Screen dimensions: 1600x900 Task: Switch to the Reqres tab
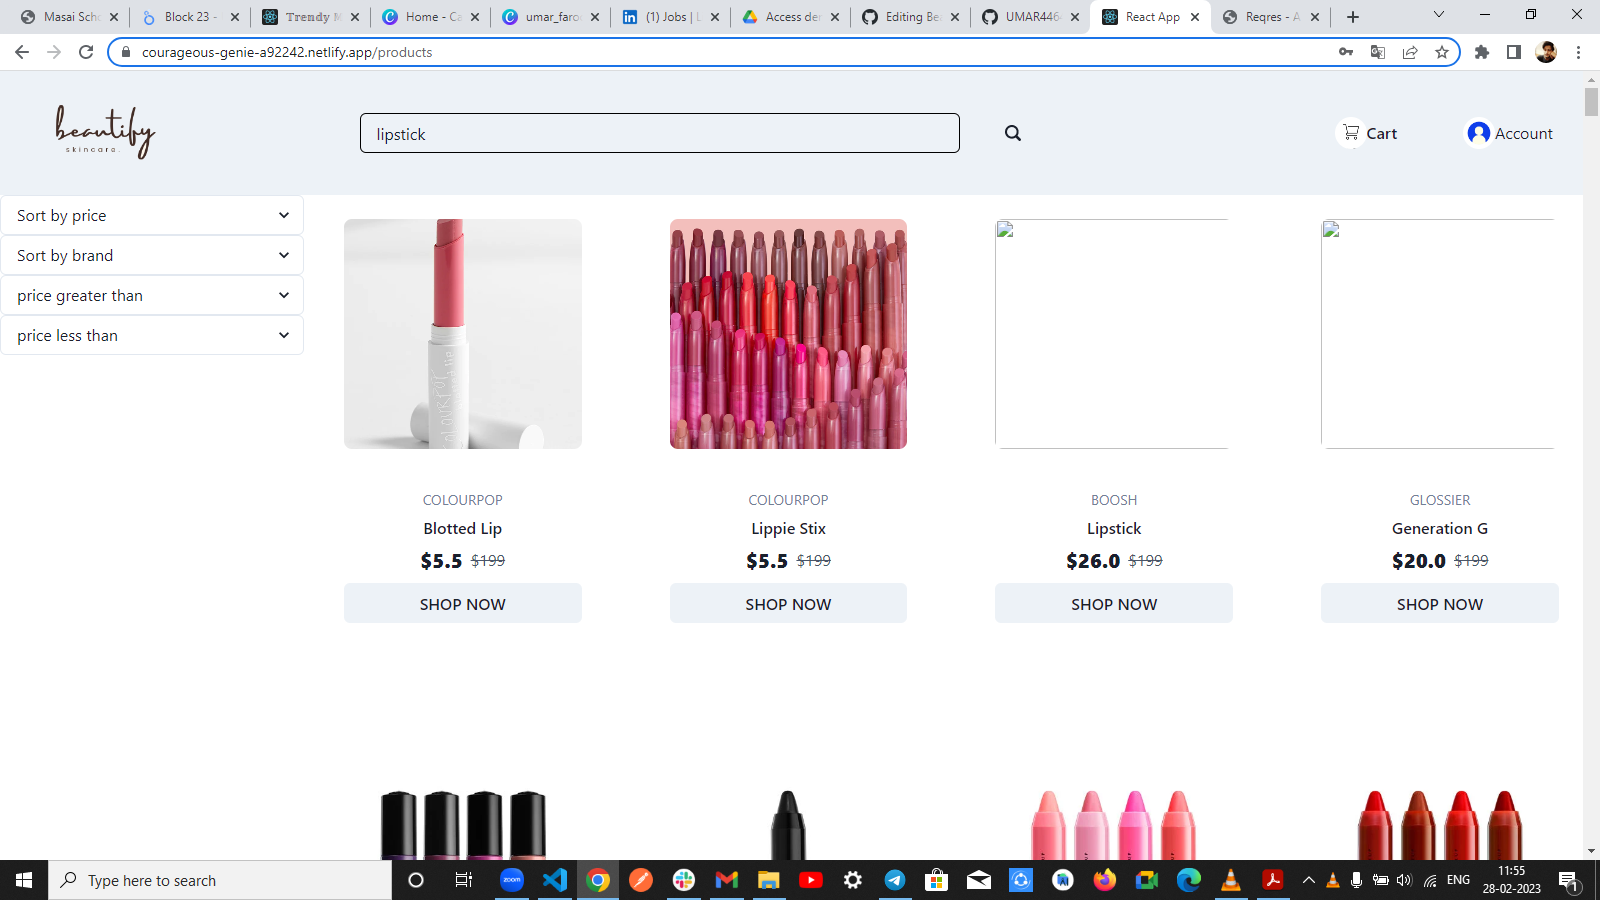(x=1271, y=17)
